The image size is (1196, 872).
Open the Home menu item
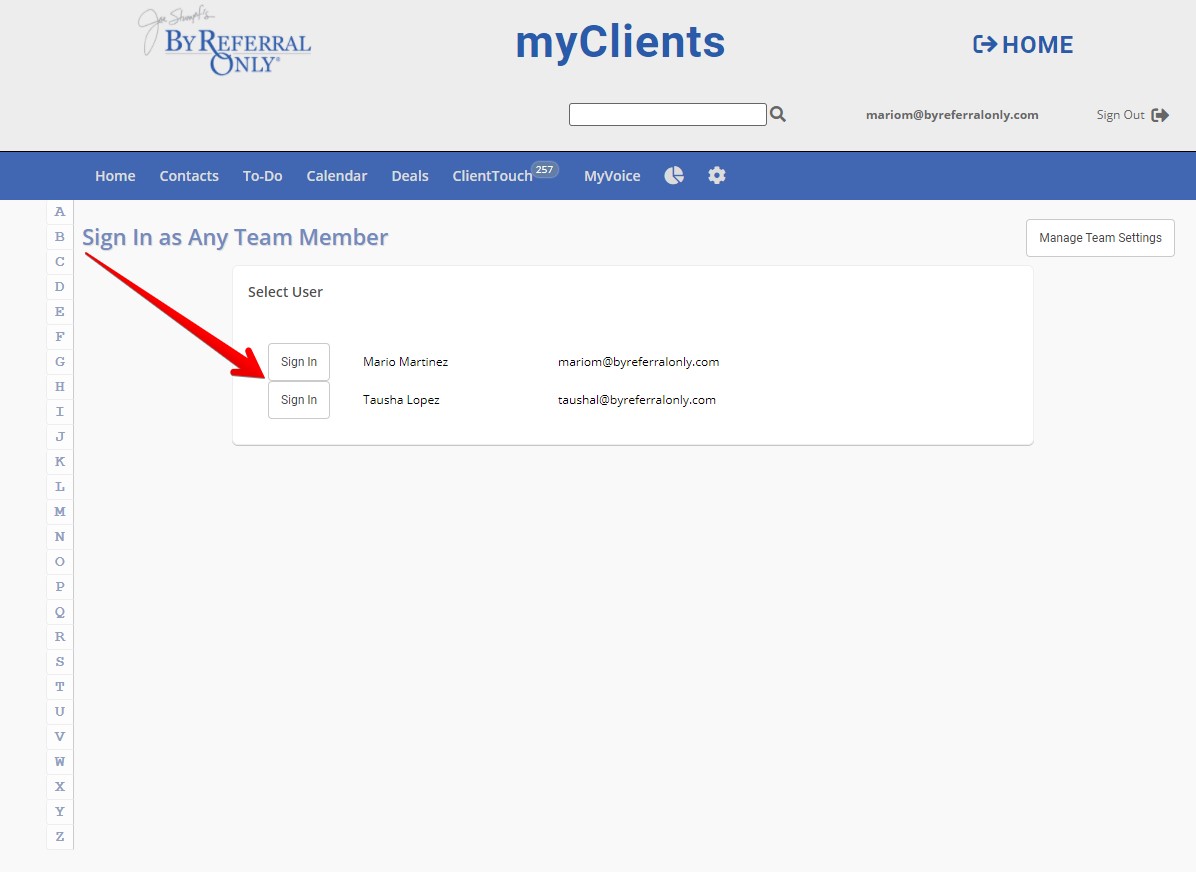pos(115,175)
